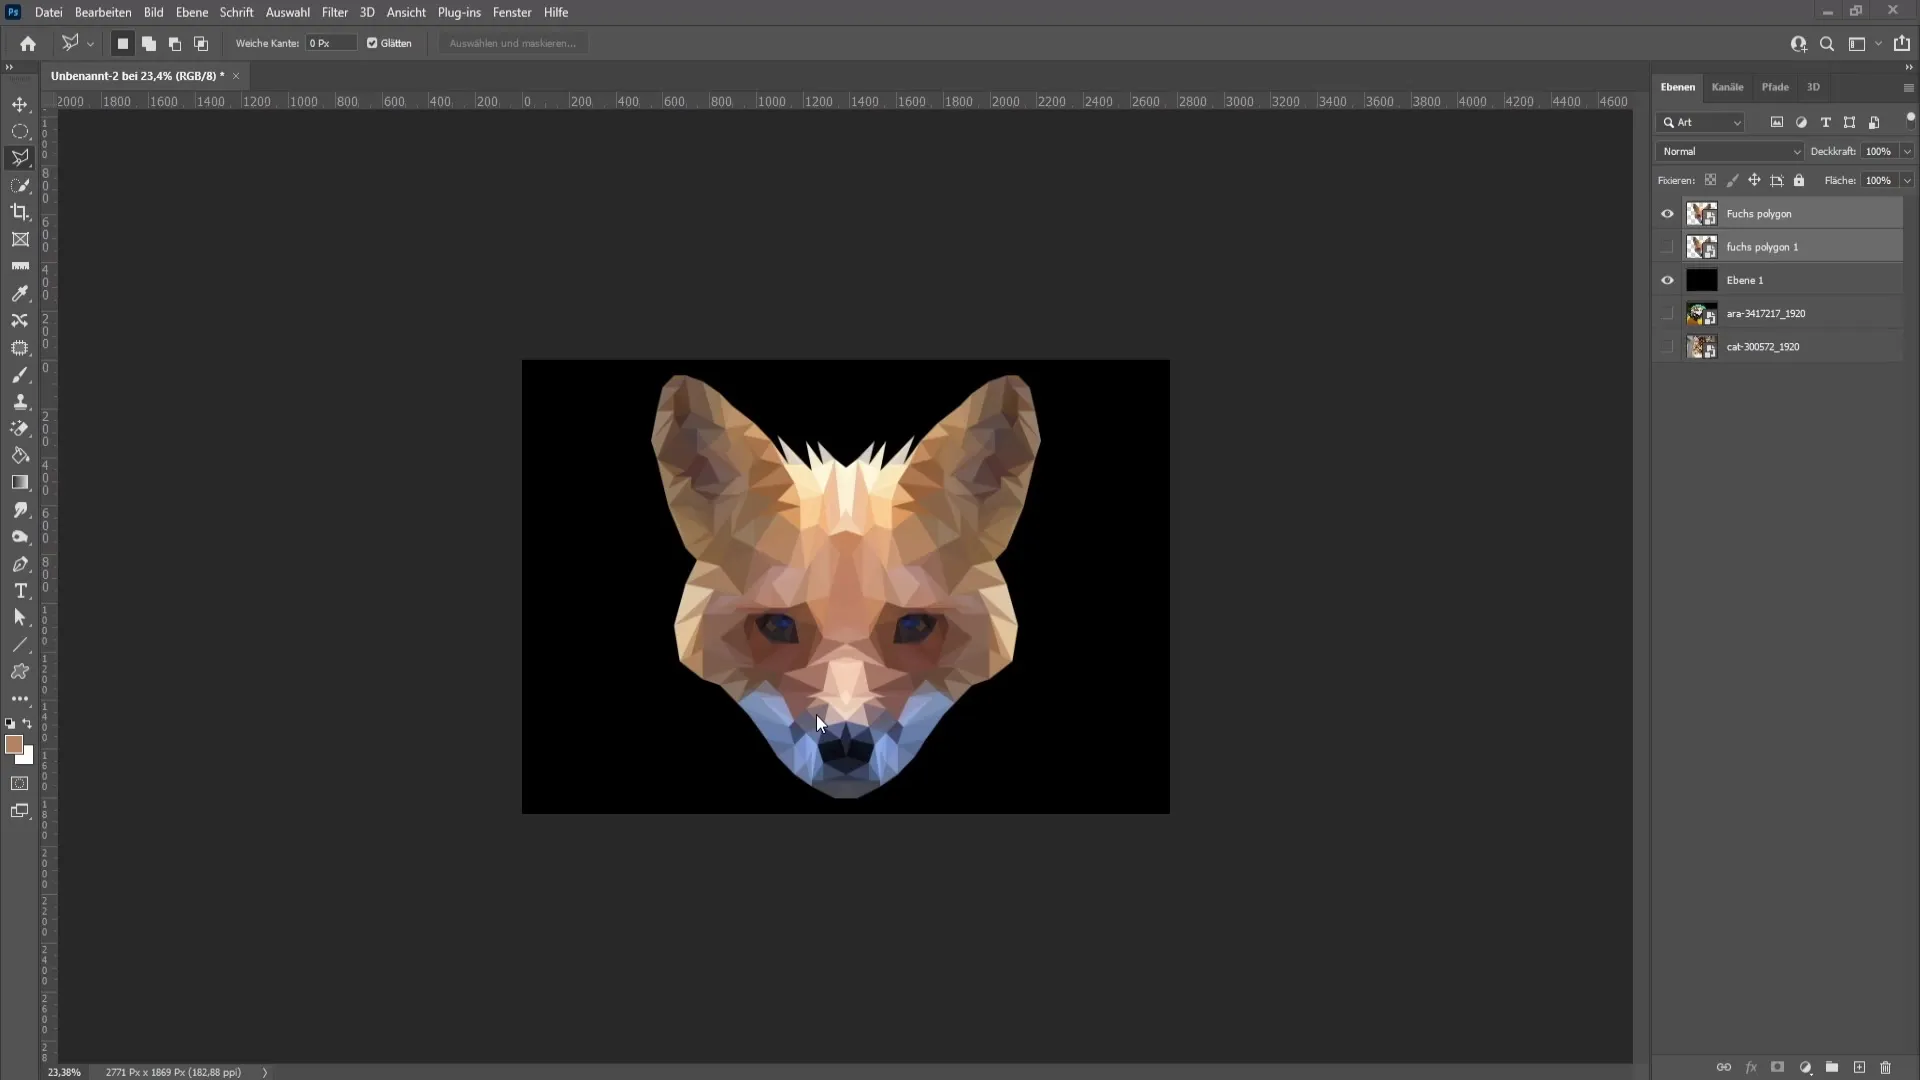Open the Ebene dropdown menu
The image size is (1920, 1080).
tap(191, 12)
